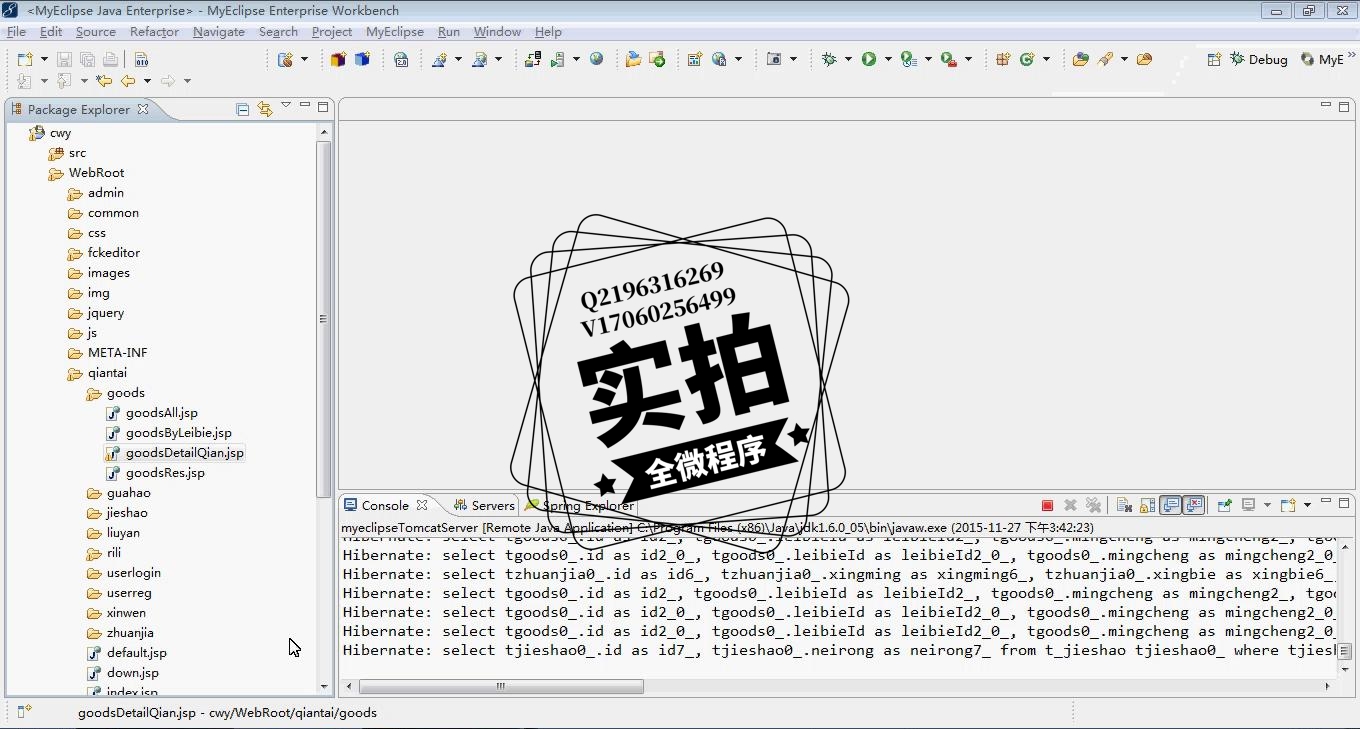Click the deploy MyEclipse J2EE project icon

(x=533, y=59)
